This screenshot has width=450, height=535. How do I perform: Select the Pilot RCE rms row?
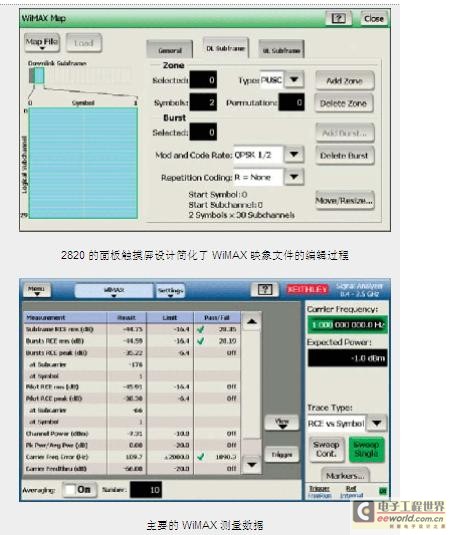coord(132,387)
